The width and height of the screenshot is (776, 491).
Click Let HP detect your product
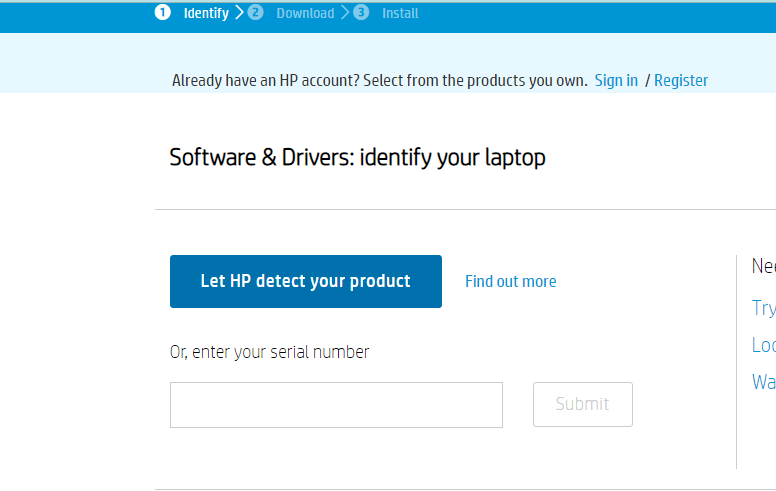click(306, 281)
